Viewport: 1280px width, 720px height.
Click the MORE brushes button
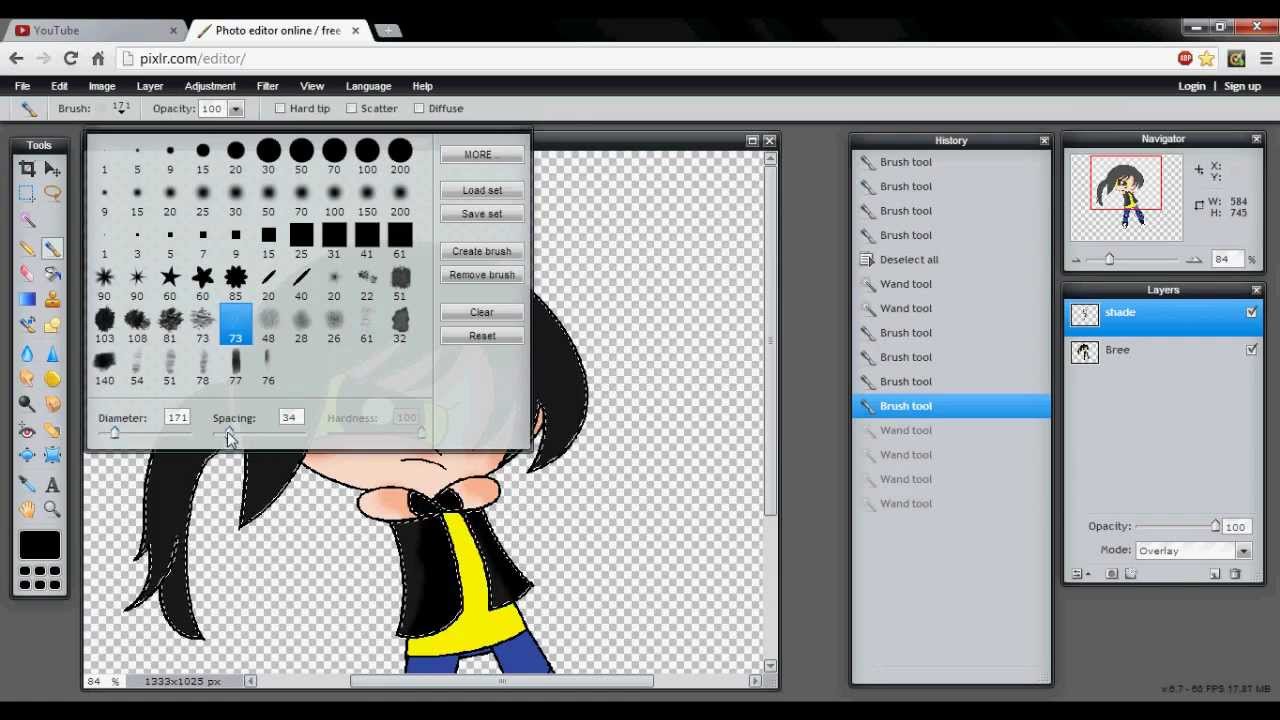[x=482, y=155]
